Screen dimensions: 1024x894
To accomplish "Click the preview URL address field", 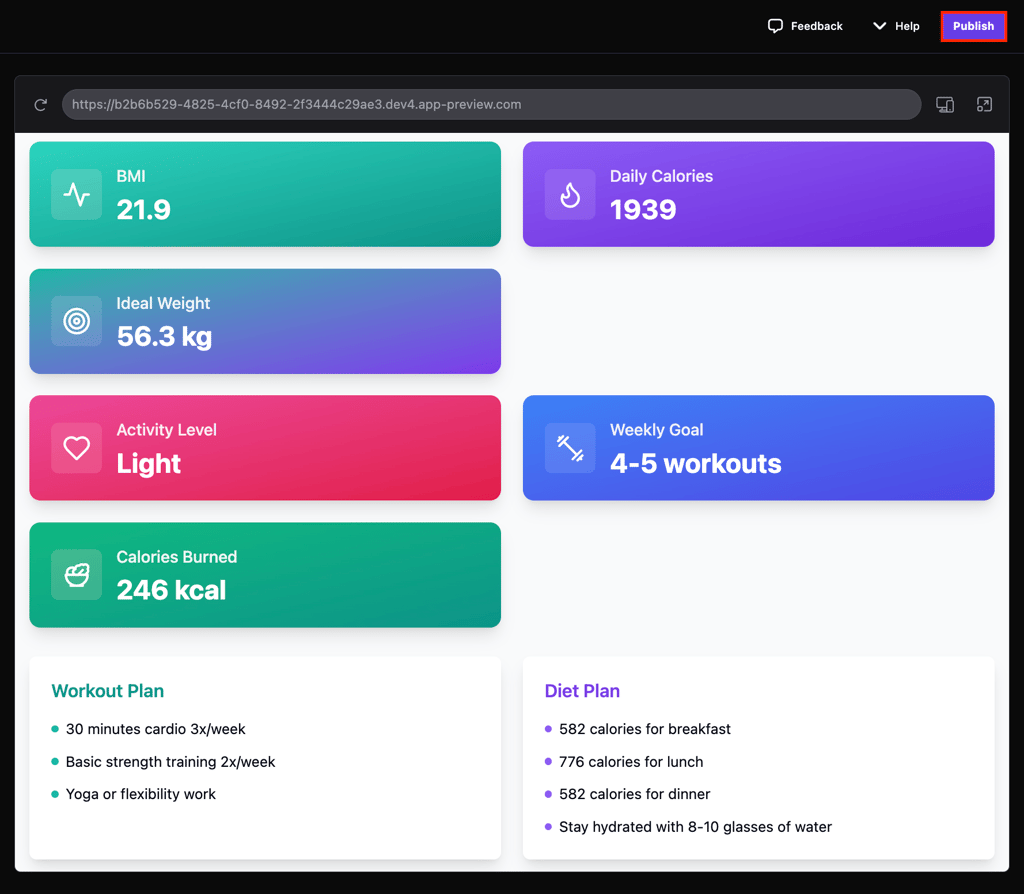I will coord(491,104).
